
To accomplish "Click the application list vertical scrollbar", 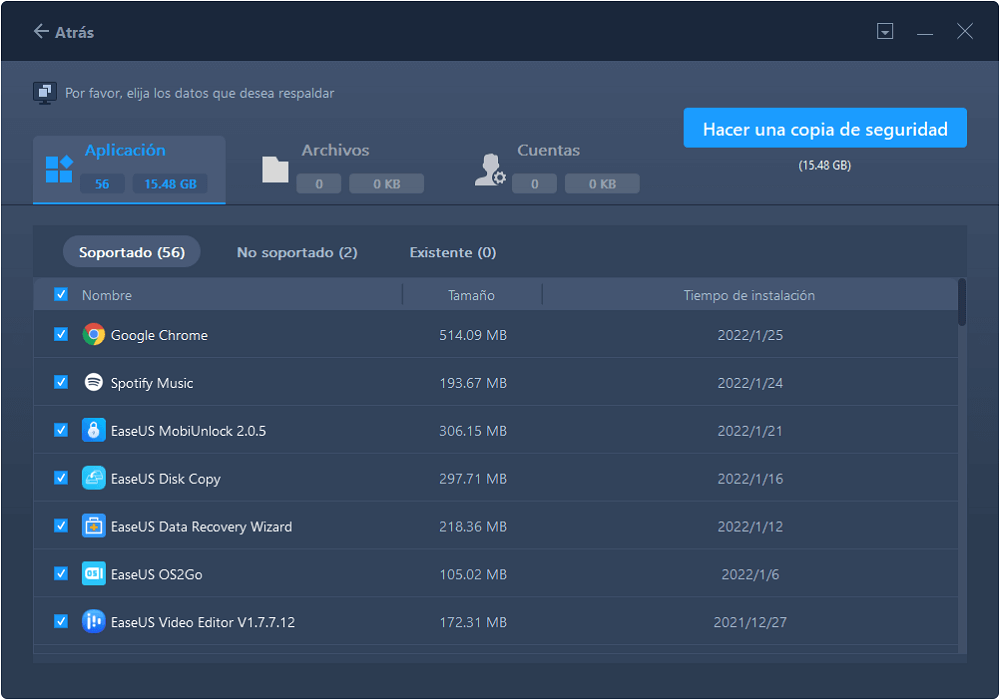I will [x=962, y=302].
